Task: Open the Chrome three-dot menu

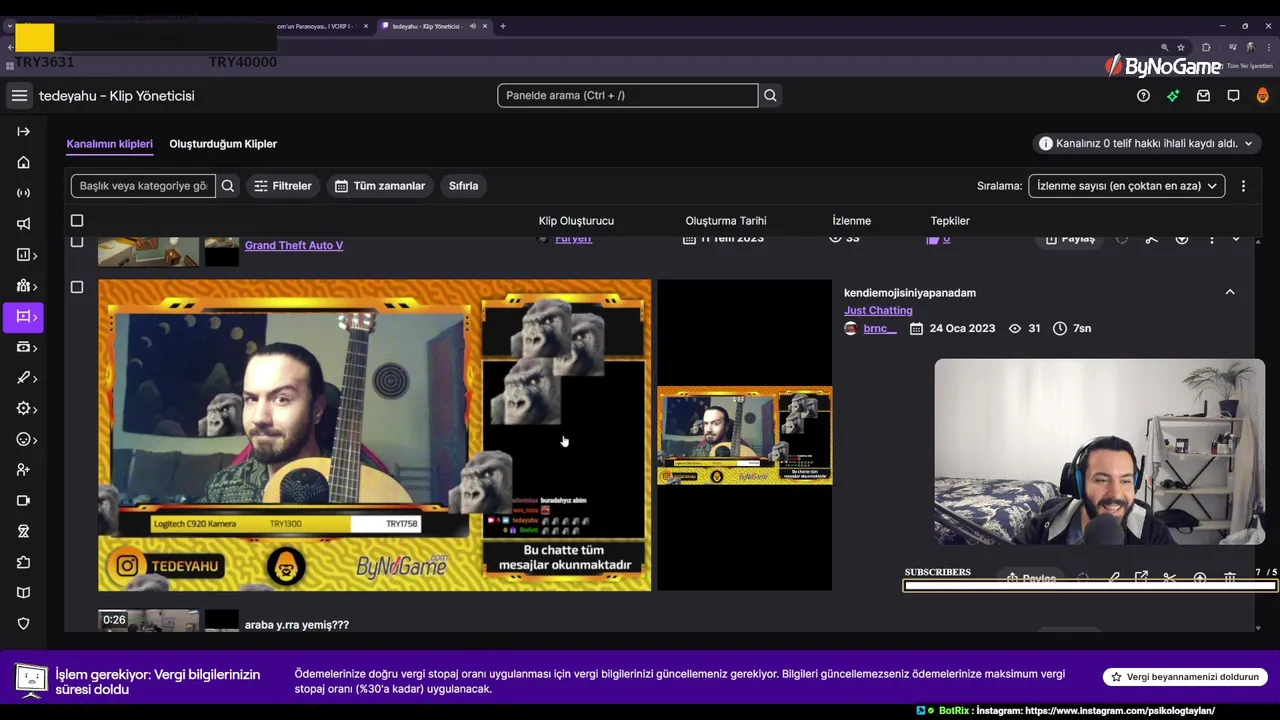Action: click(x=1268, y=47)
